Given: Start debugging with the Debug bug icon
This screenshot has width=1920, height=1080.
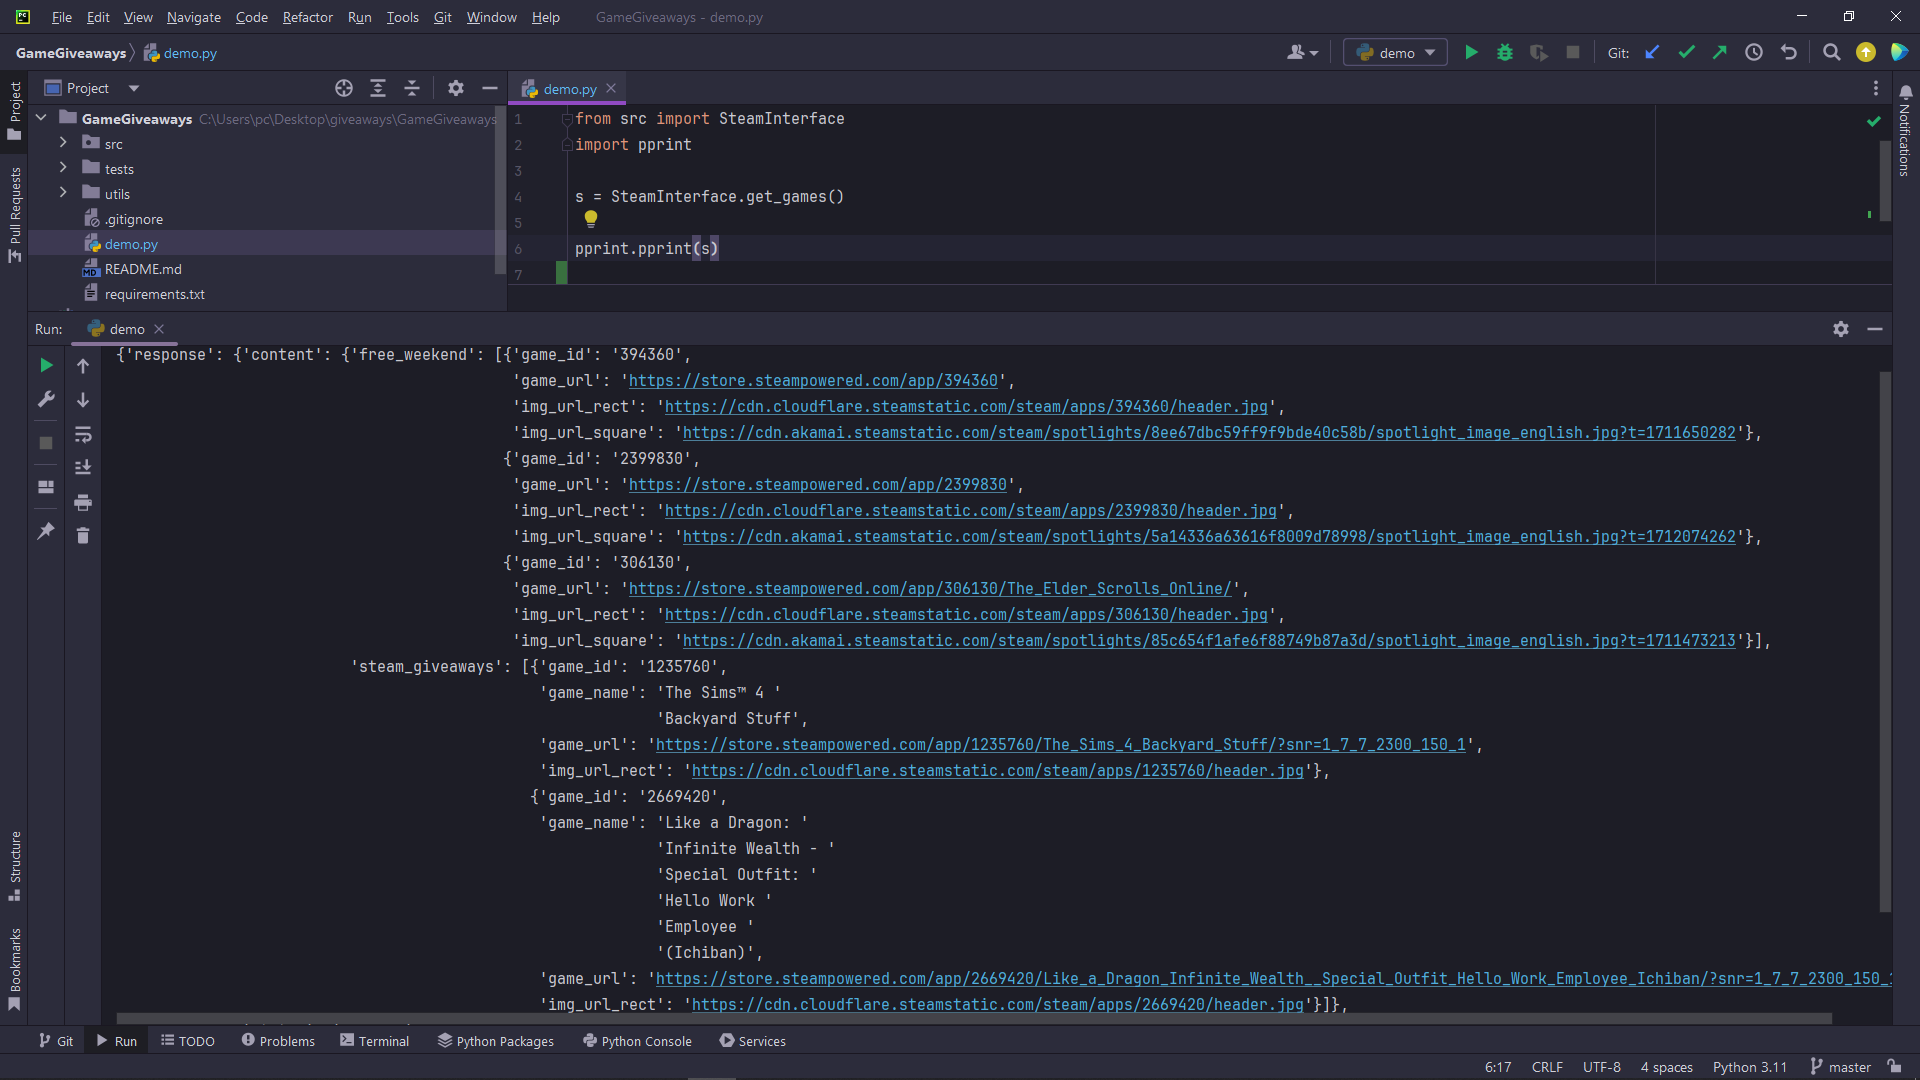Looking at the screenshot, I should 1505,53.
